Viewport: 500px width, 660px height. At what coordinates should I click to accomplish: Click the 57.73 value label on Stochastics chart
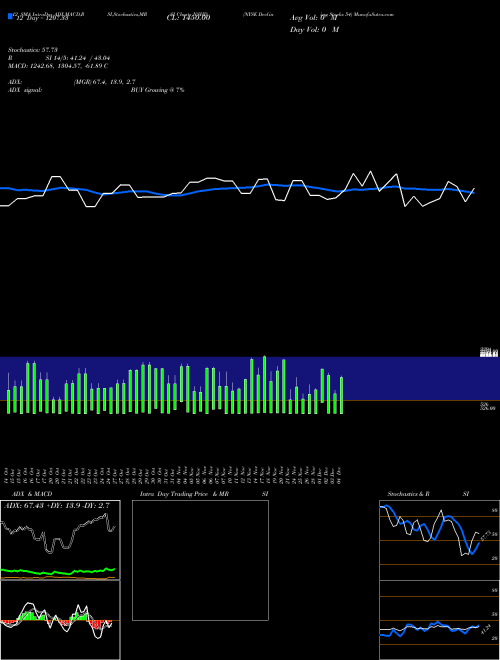[484, 536]
